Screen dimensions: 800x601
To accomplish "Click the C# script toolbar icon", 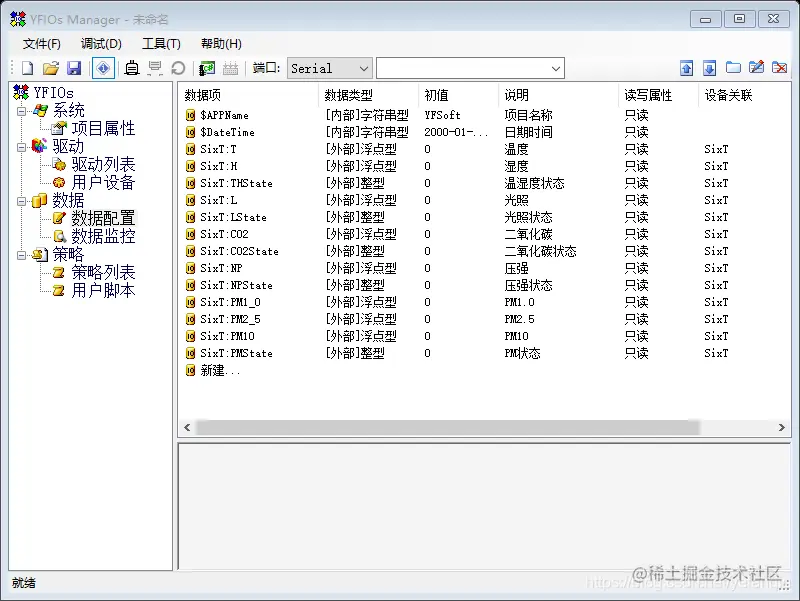I will 207,68.
